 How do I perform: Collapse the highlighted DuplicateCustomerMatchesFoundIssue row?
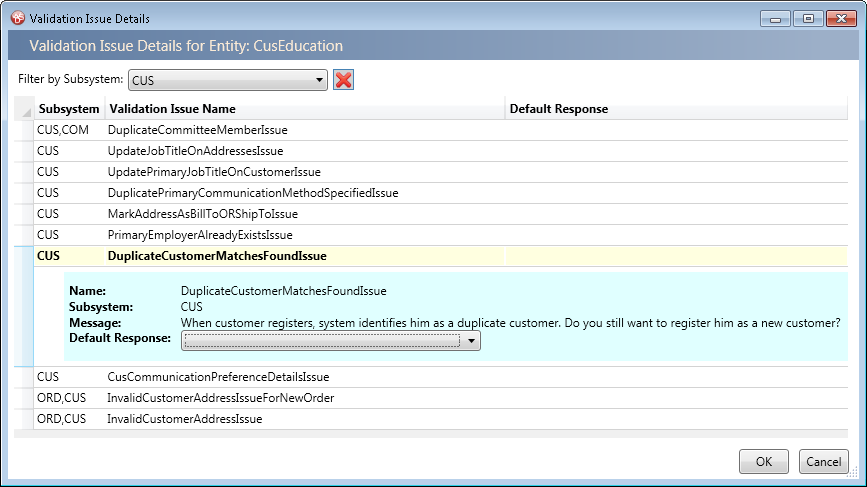click(x=217, y=256)
